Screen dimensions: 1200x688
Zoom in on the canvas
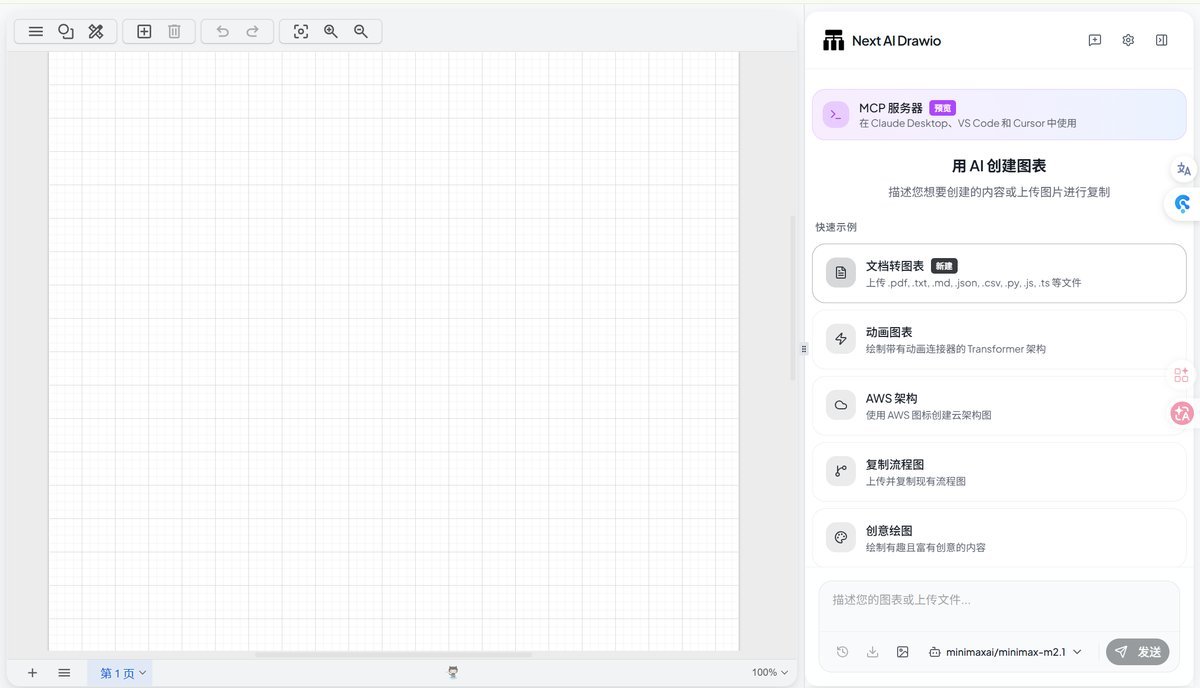tap(331, 32)
